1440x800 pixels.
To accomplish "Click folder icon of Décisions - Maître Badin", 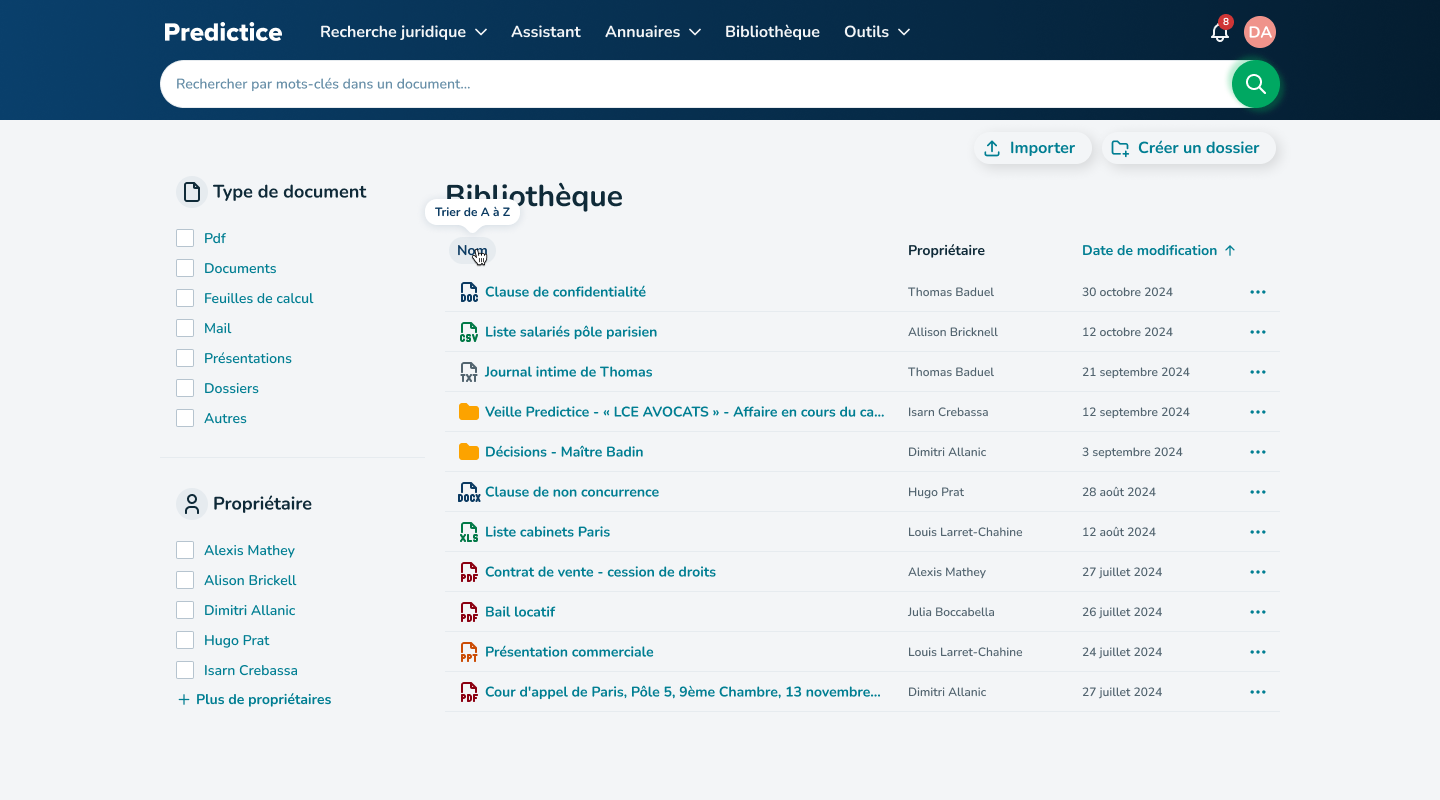I will (x=469, y=452).
